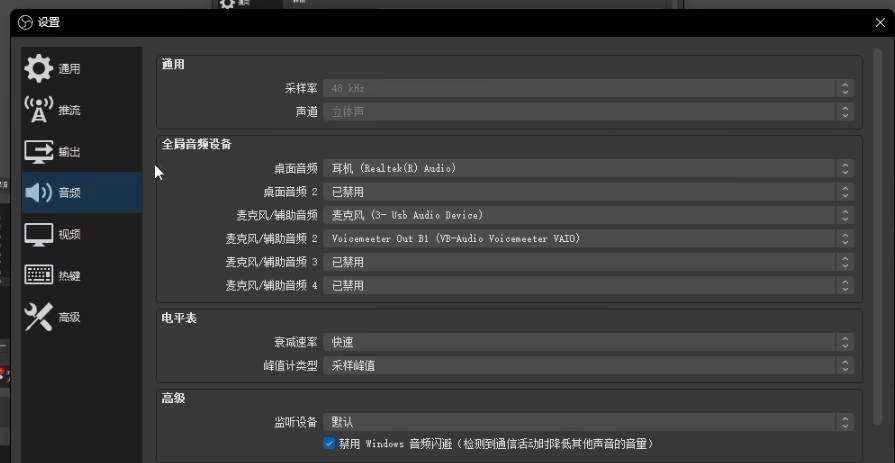The width and height of the screenshot is (895, 463).
Task: Switch to the 推流 tab label
Action: 69,110
